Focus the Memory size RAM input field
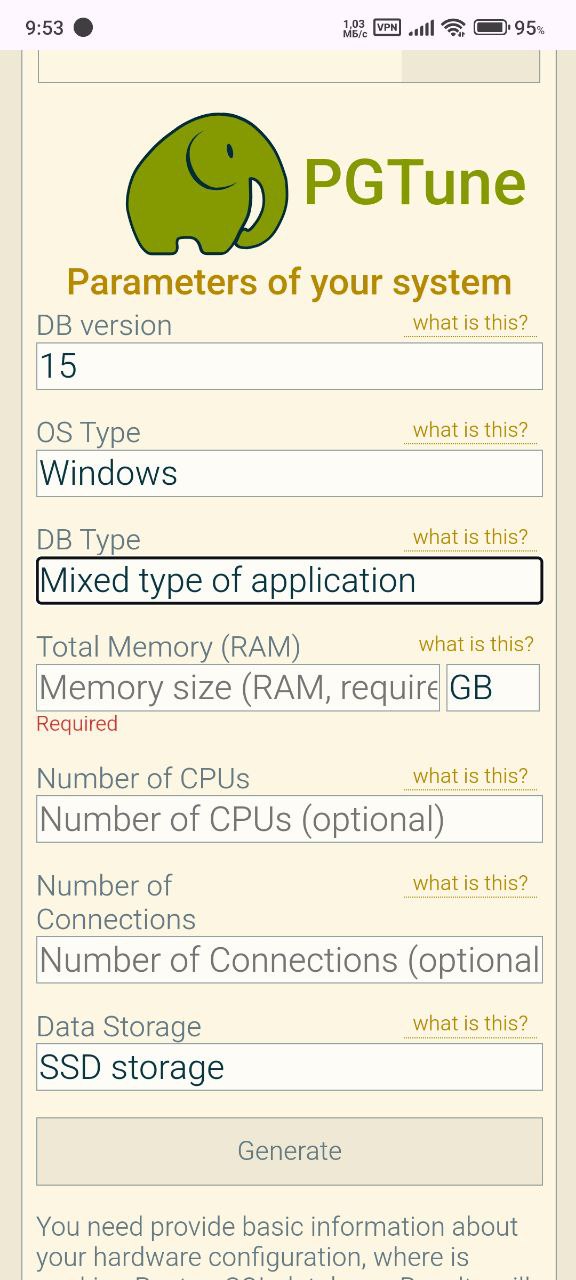The image size is (576, 1280). tap(238, 687)
